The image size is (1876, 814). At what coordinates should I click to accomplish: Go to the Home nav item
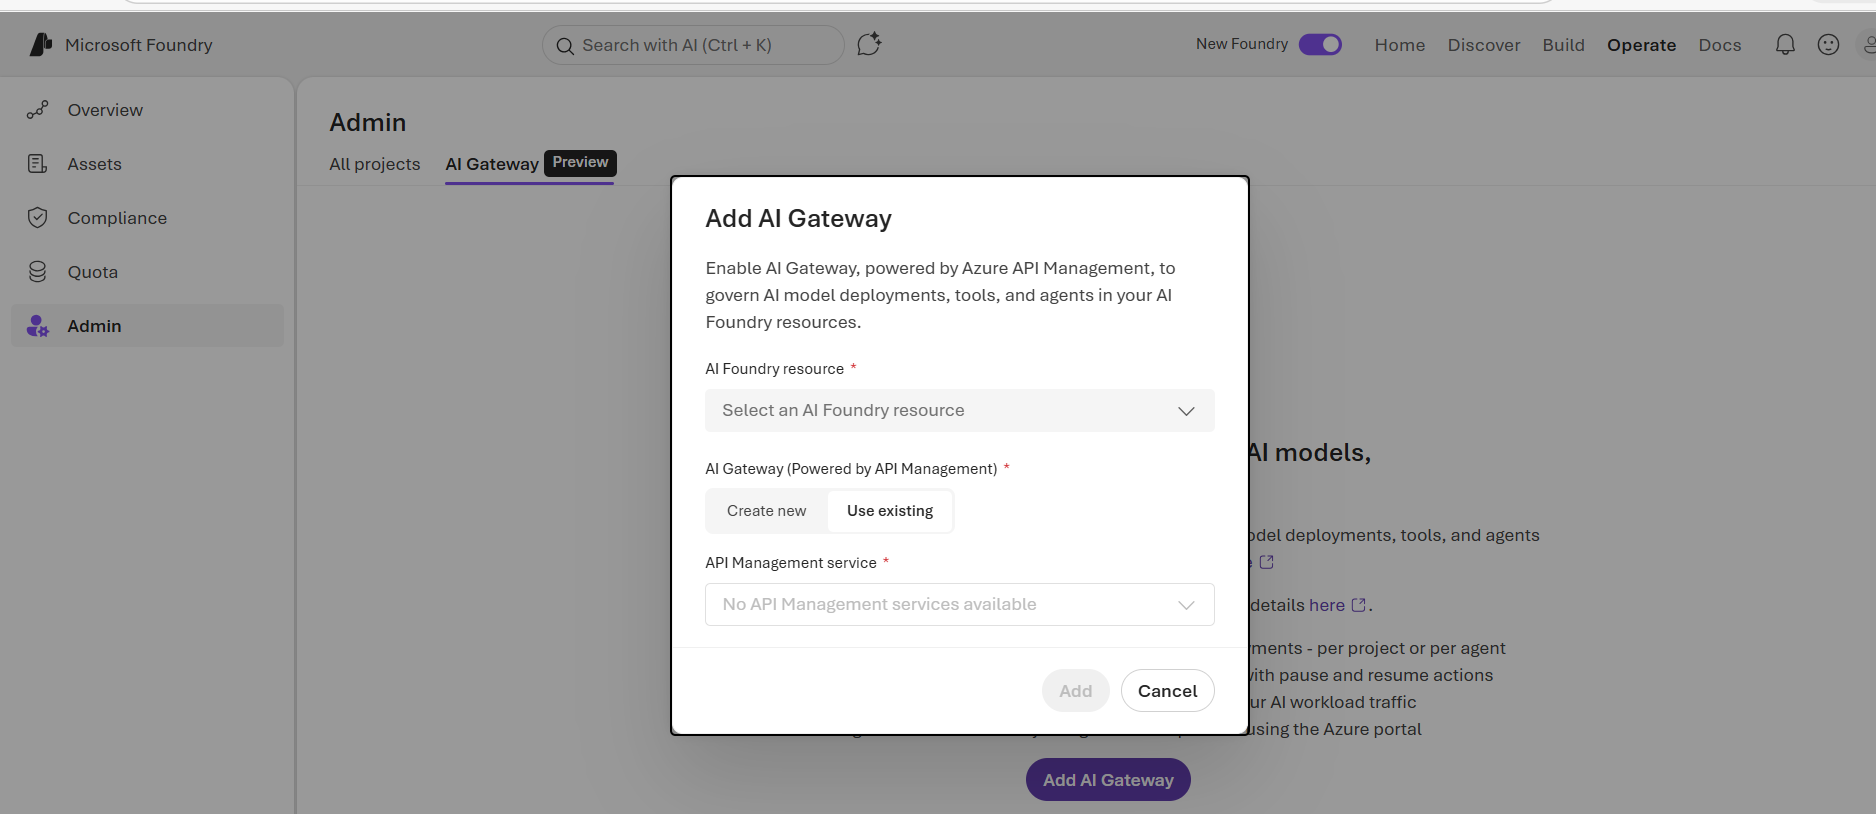coord(1400,45)
